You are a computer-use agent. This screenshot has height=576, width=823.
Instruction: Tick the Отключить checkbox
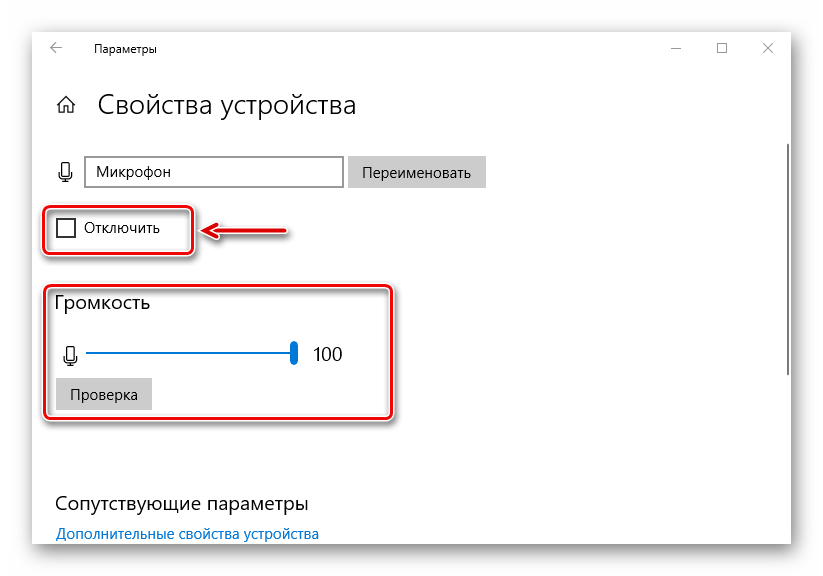click(66, 228)
